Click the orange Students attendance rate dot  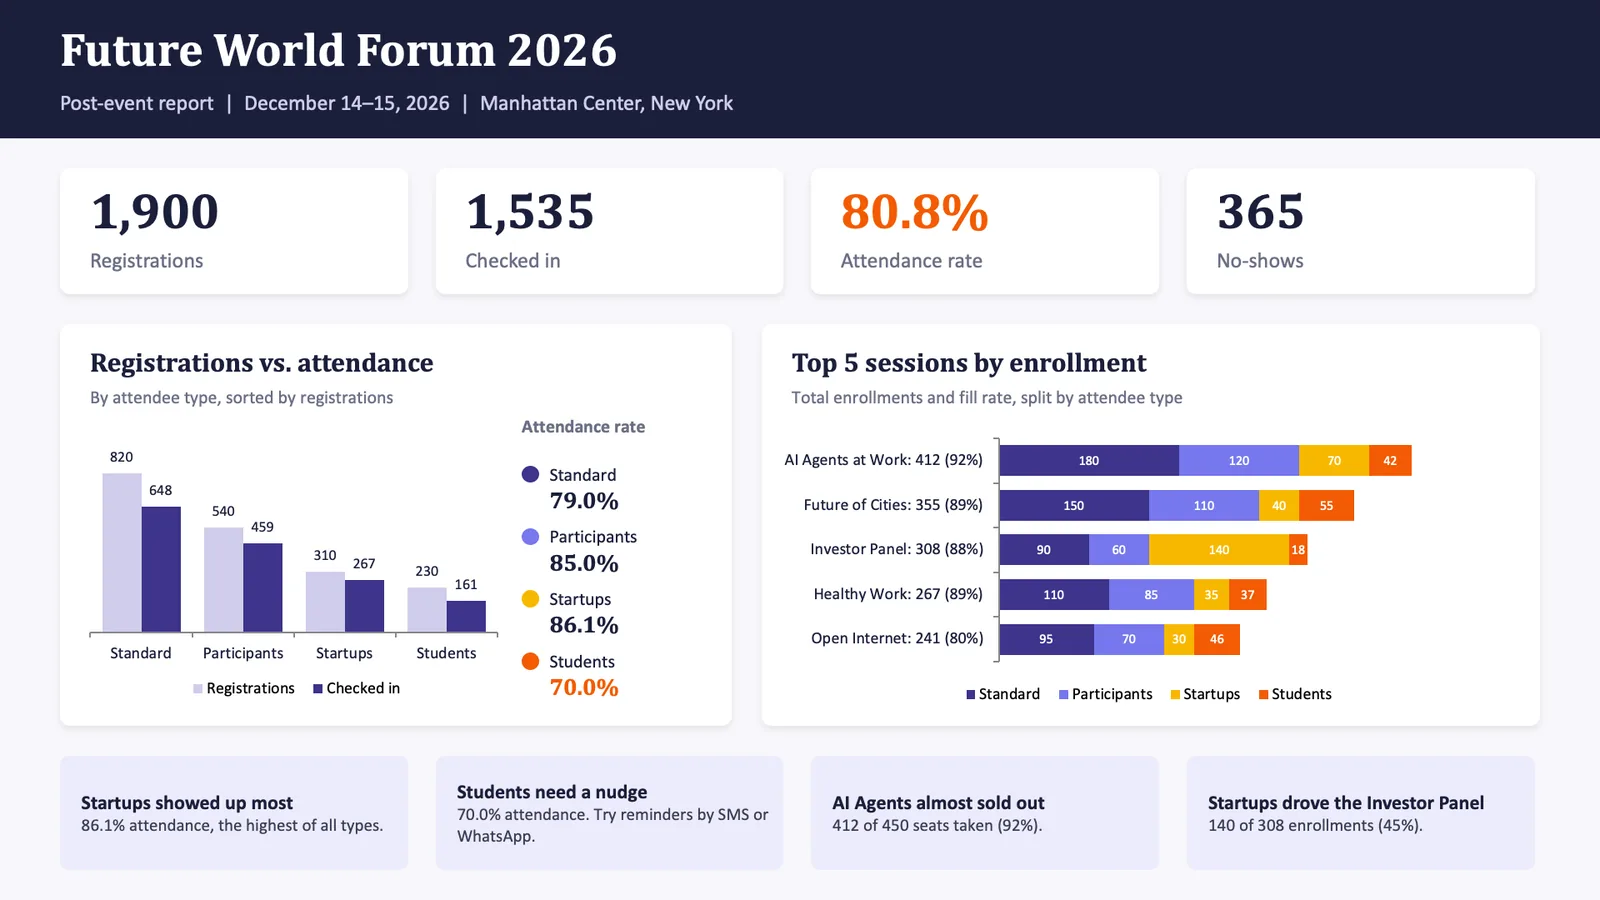tap(530, 661)
